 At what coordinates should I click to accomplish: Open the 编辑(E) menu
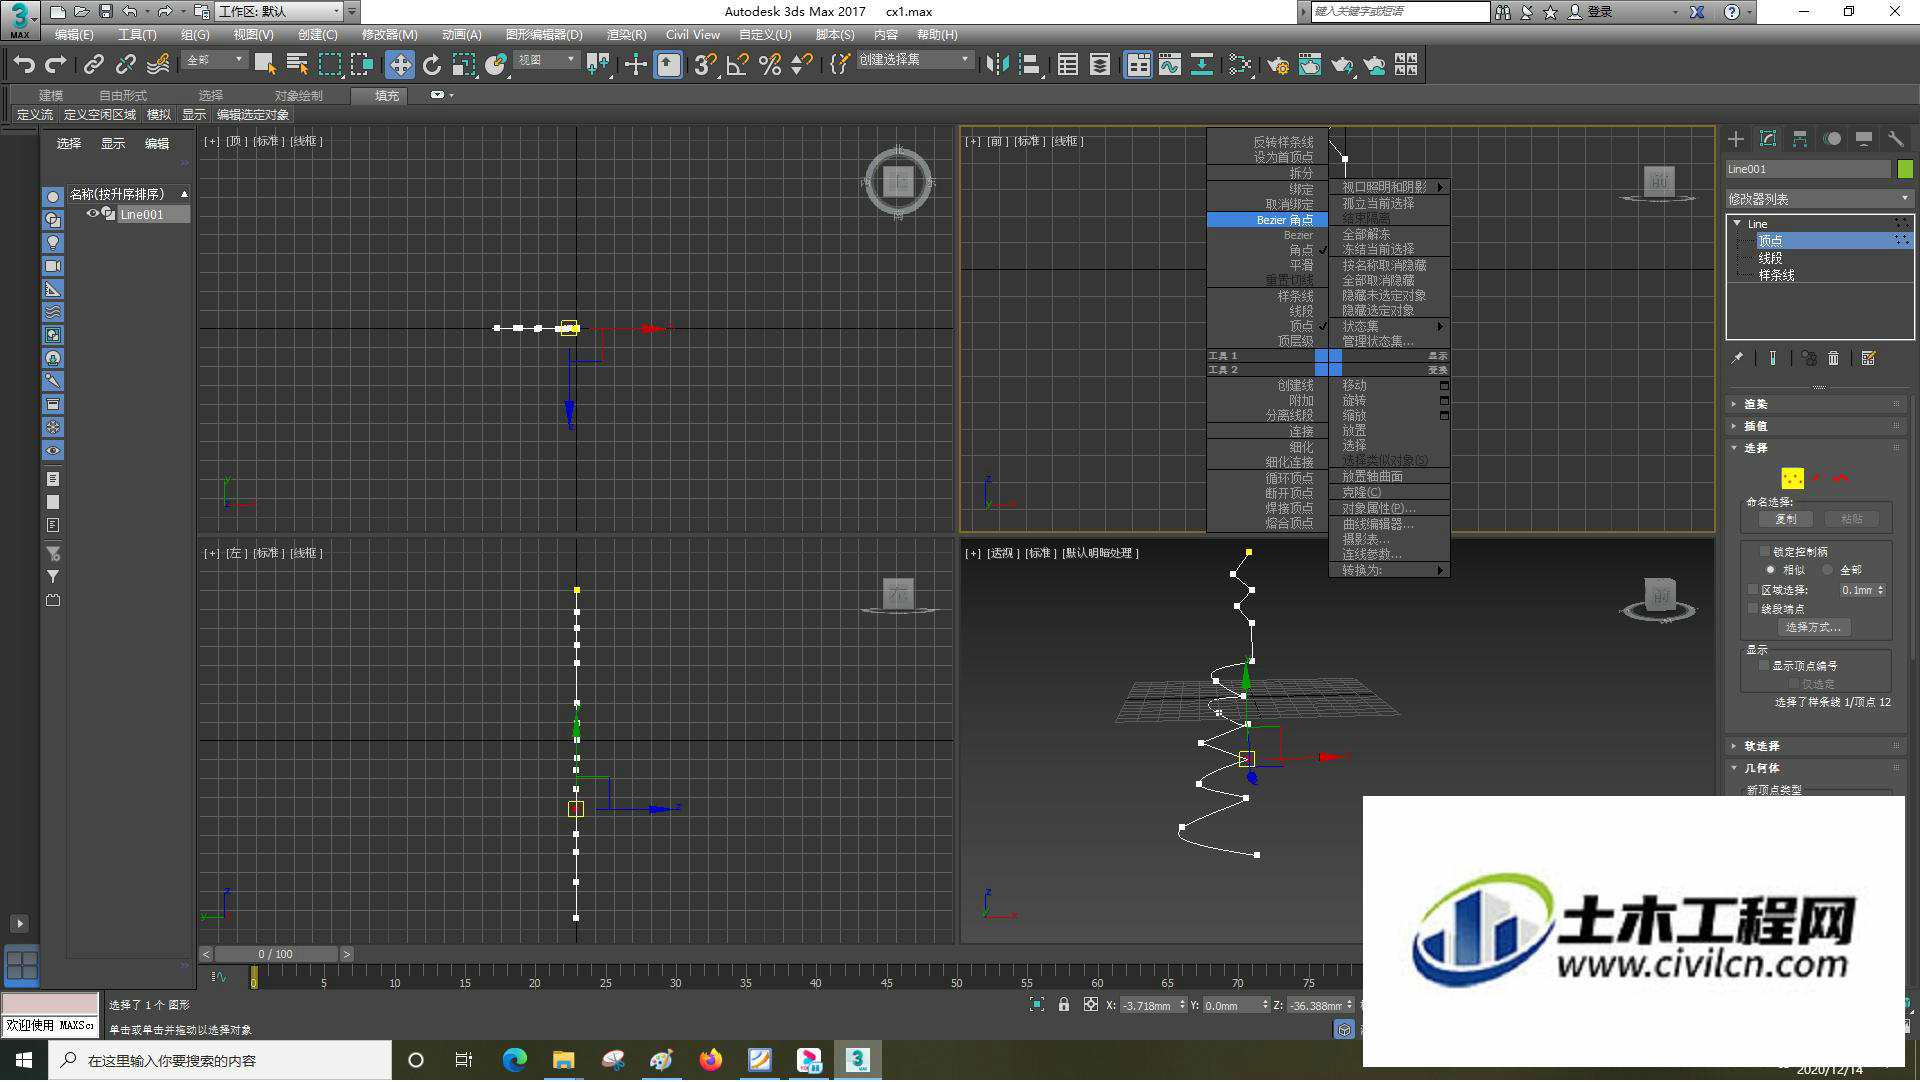74,35
